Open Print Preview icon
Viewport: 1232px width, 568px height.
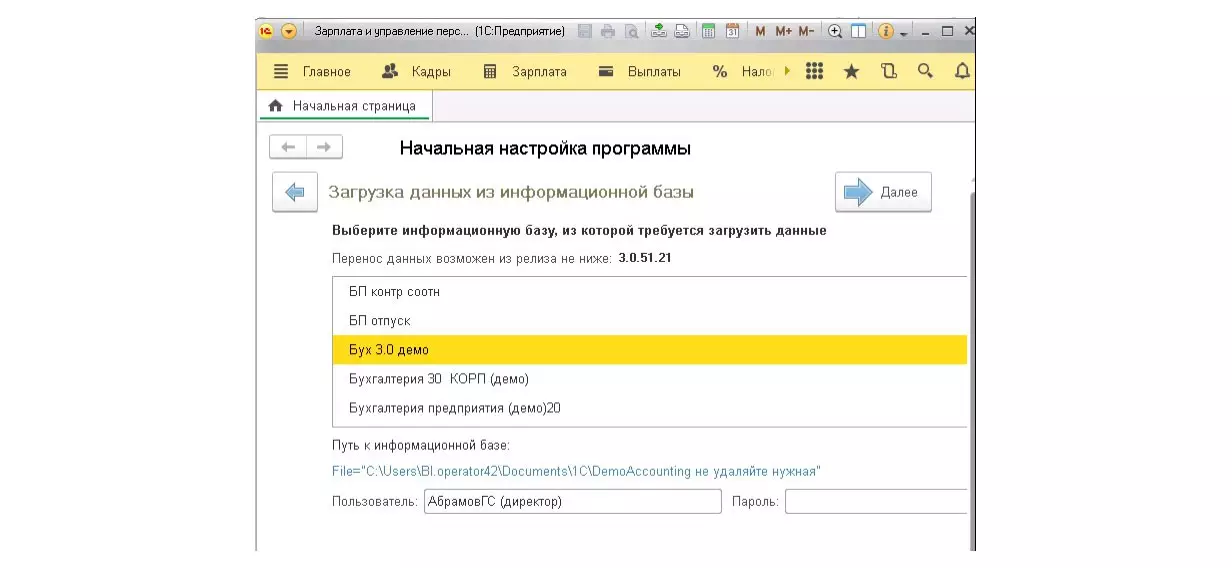(x=631, y=31)
